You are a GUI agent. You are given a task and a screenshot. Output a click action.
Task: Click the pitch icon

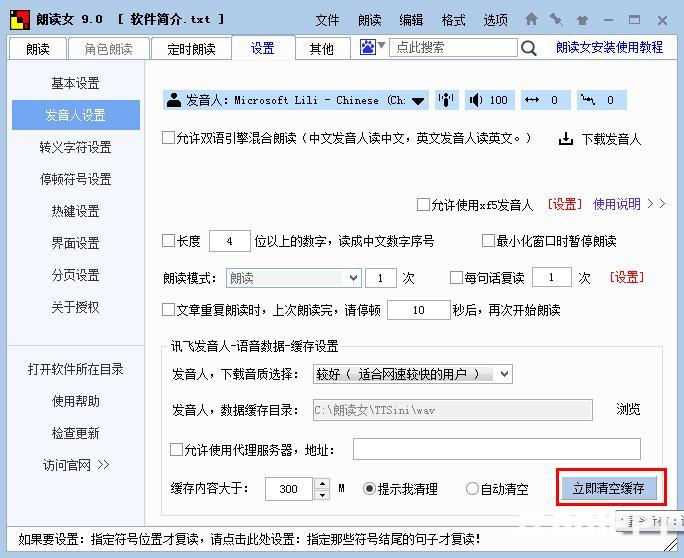point(588,100)
